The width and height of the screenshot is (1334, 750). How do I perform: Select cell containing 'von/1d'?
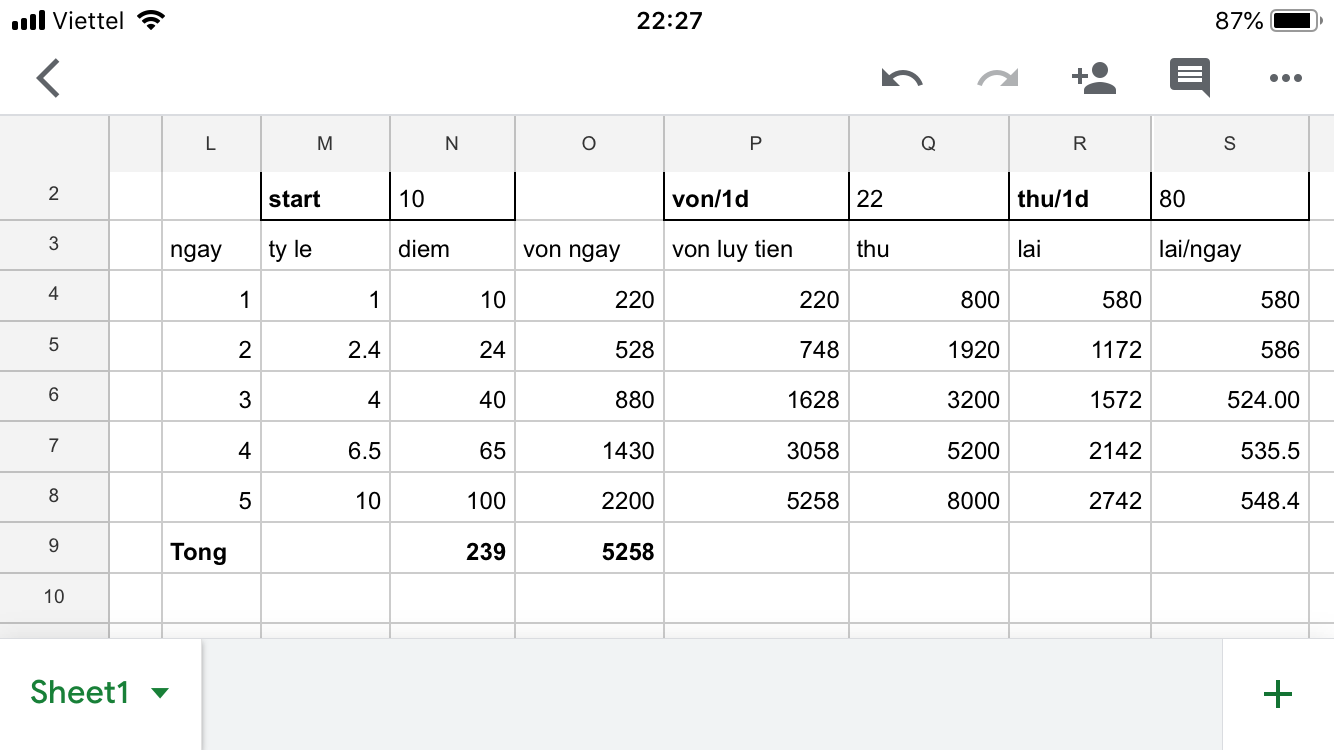click(x=756, y=197)
